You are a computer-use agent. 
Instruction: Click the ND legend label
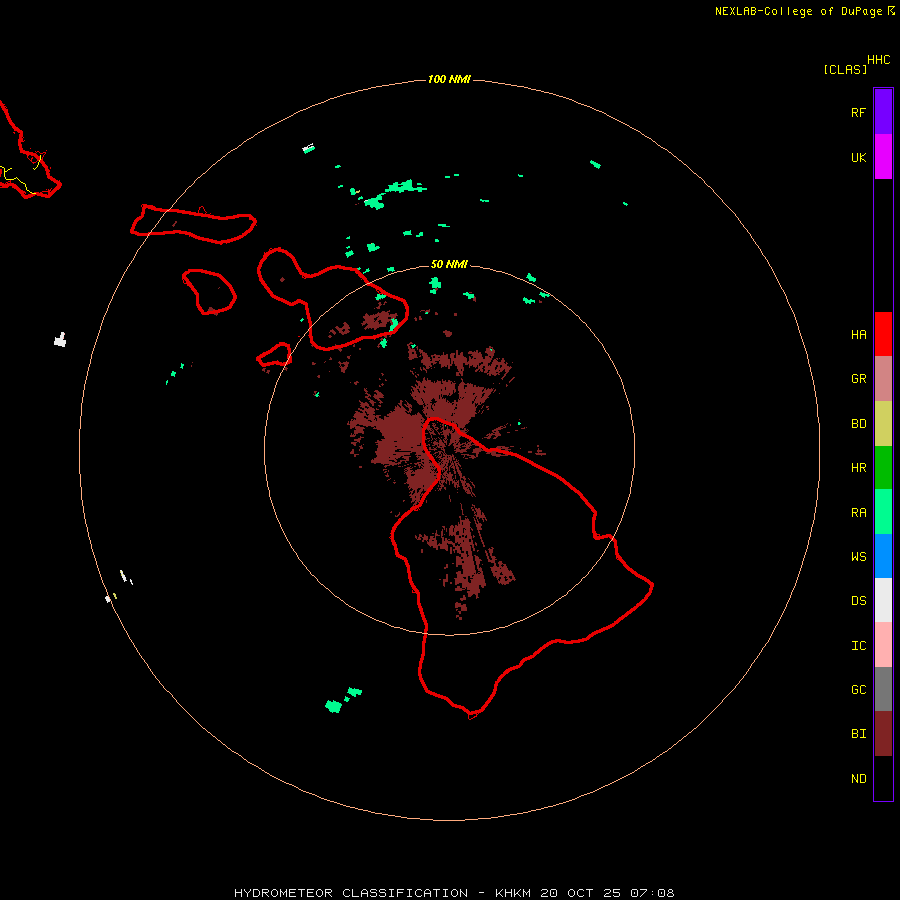pos(858,779)
